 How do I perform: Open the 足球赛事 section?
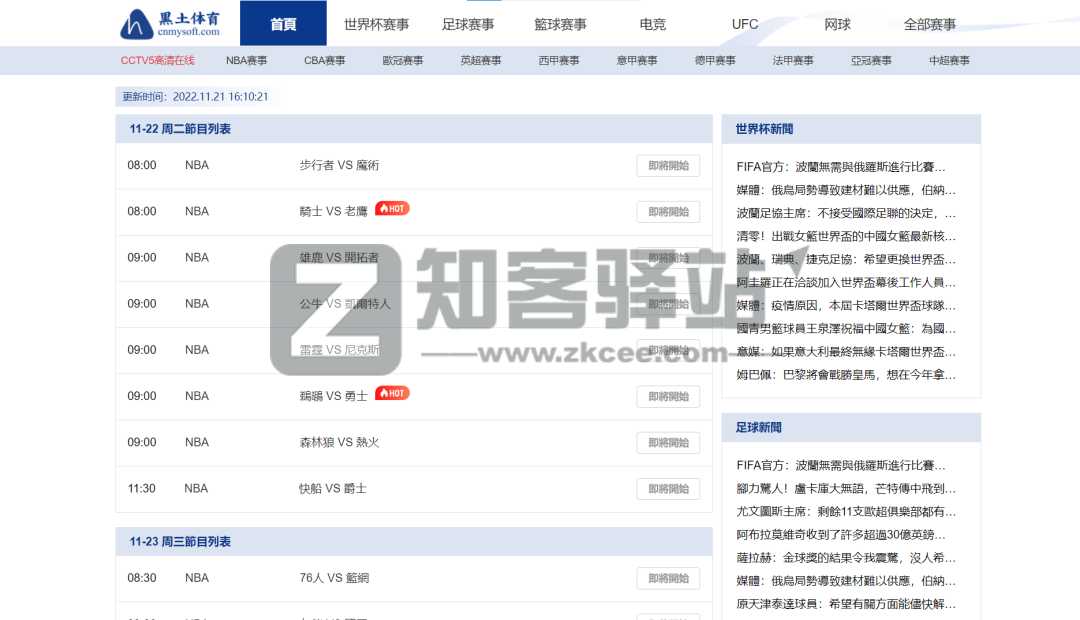(x=467, y=24)
